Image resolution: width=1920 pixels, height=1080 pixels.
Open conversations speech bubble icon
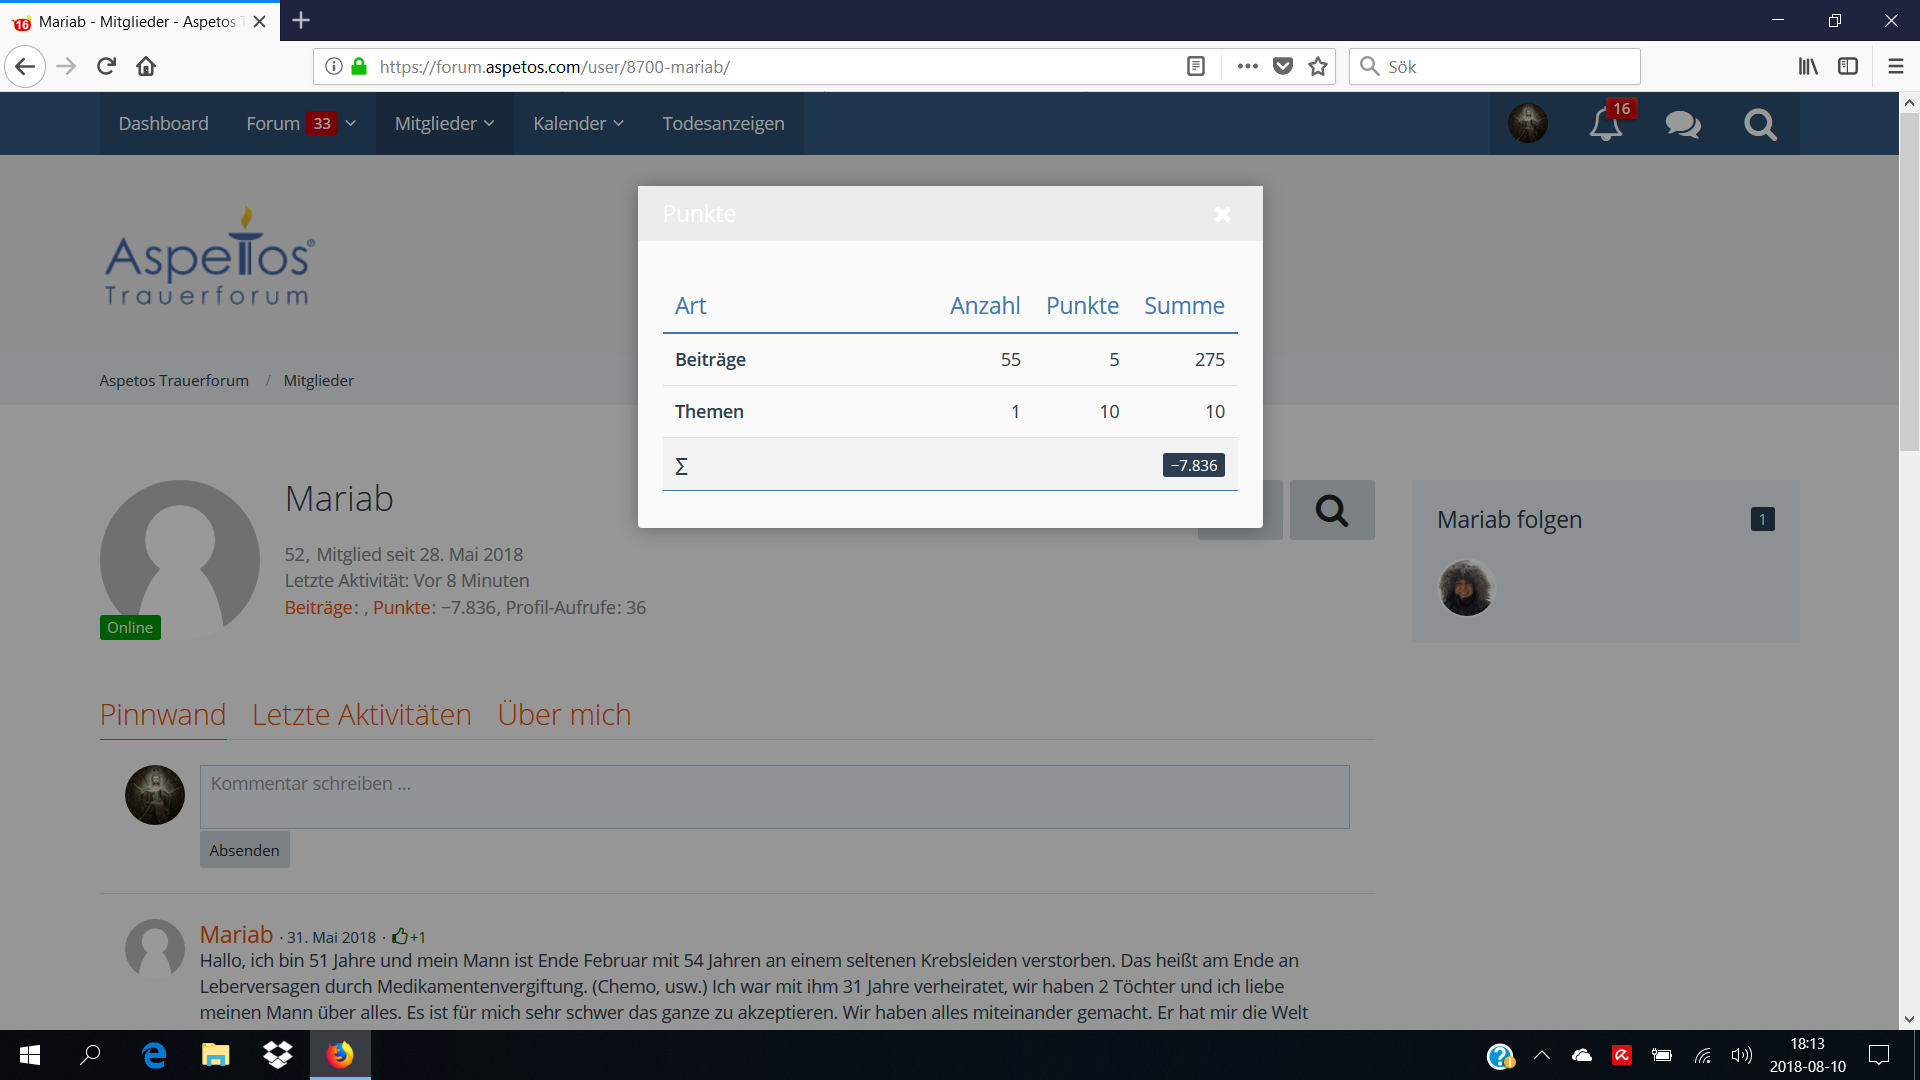pos(1683,124)
